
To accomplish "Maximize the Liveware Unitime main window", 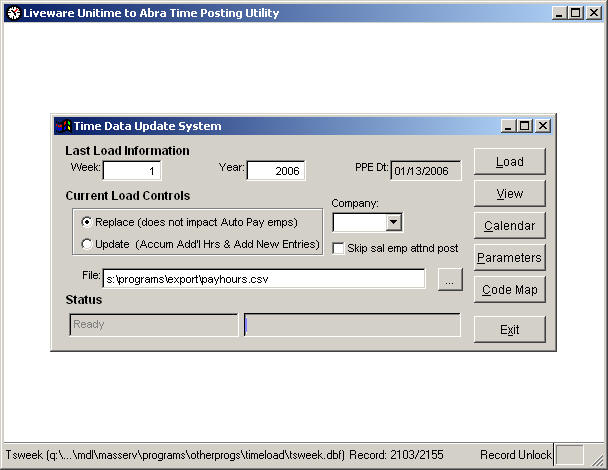I will [575, 13].
